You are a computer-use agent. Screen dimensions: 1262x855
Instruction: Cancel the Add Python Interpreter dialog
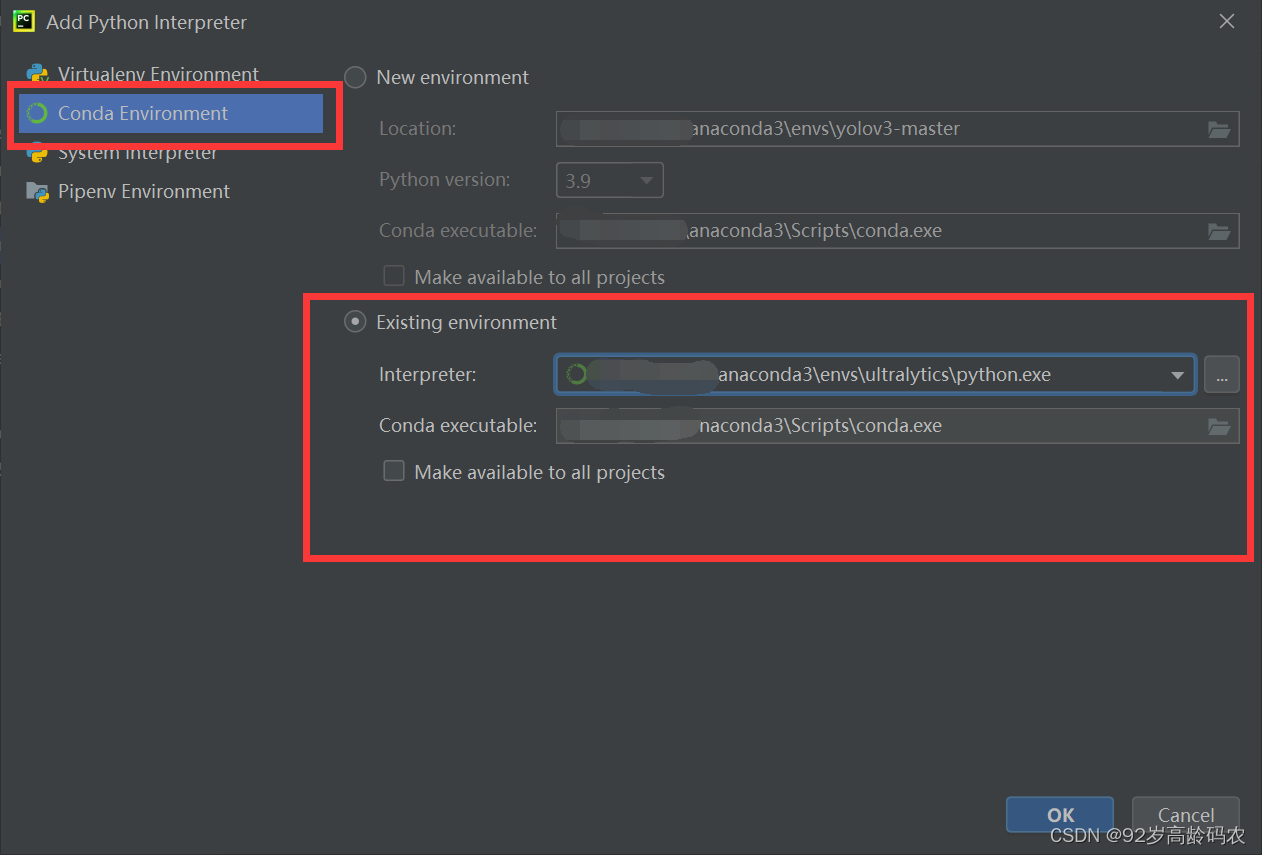(1185, 814)
